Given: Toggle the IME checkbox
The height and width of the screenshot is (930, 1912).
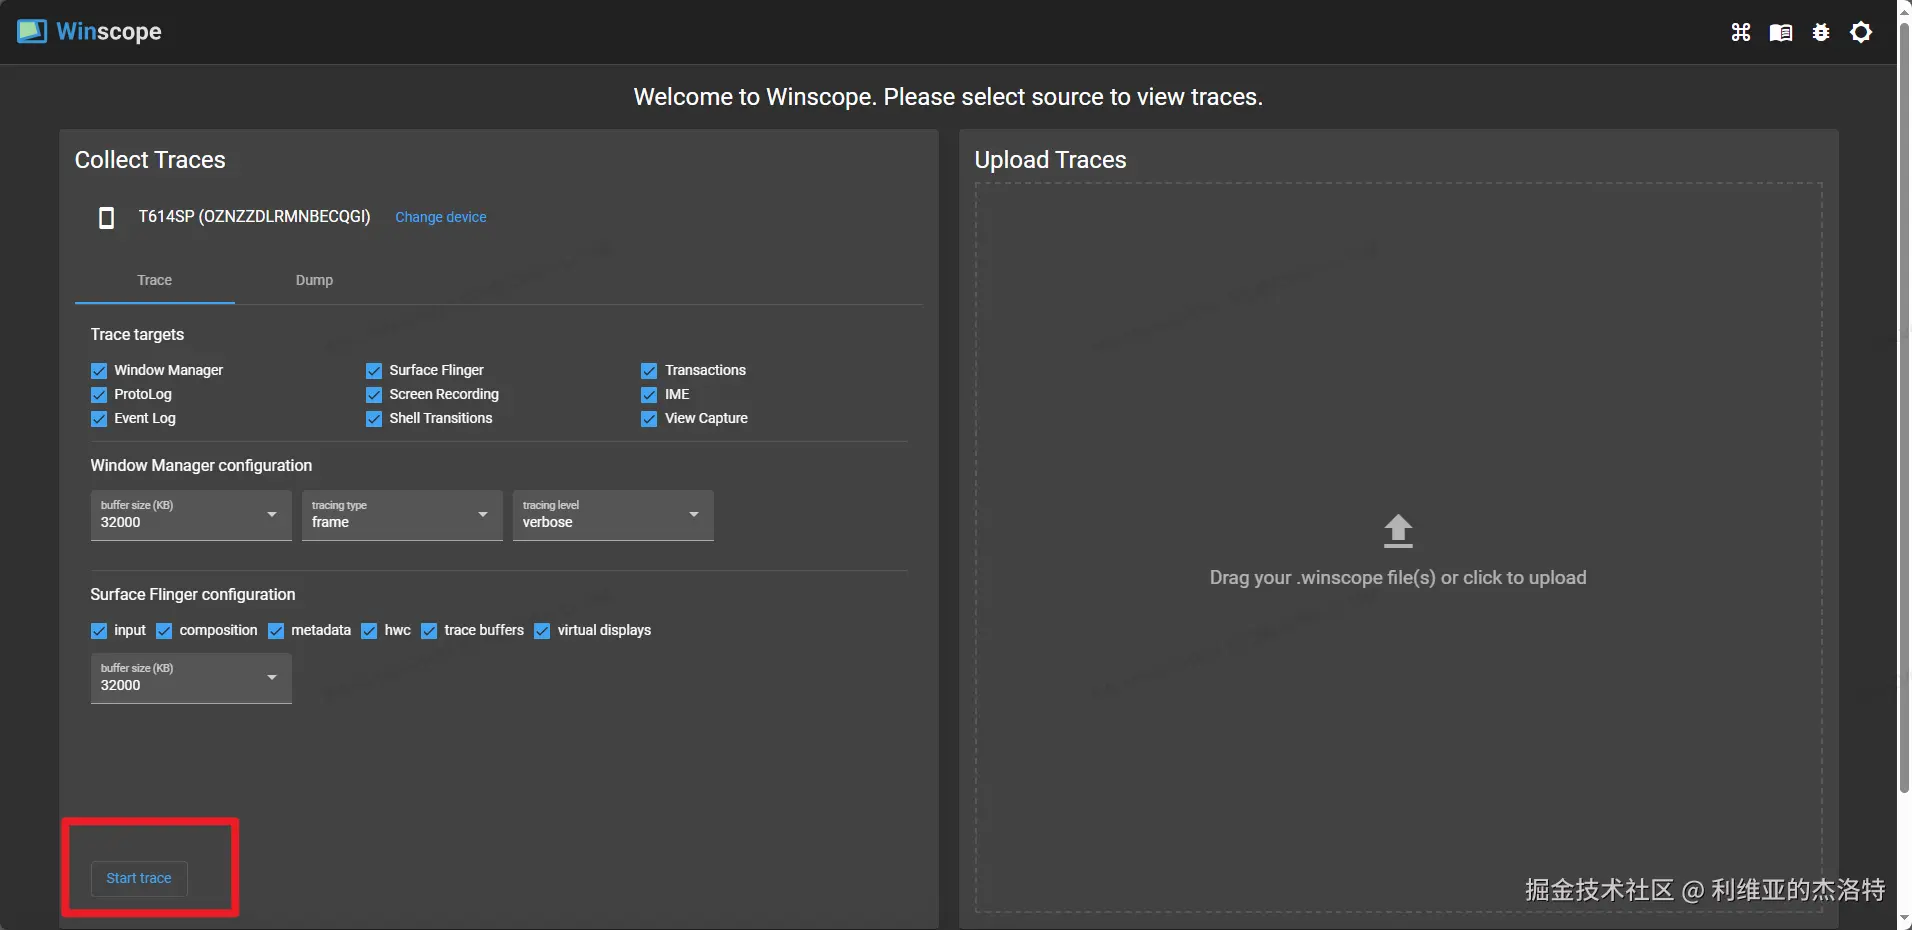Looking at the screenshot, I should pos(649,395).
